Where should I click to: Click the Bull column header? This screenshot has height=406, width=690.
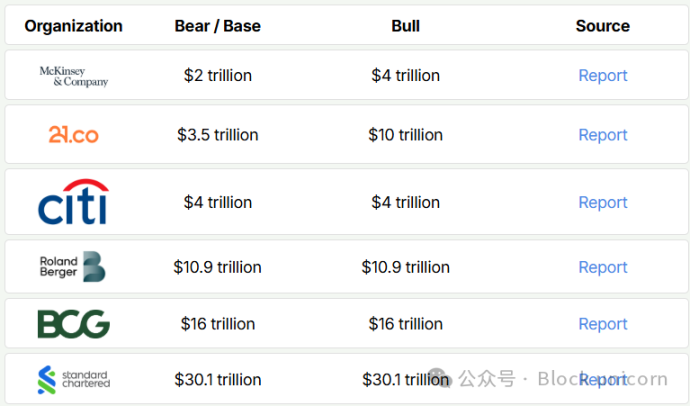[x=405, y=26]
